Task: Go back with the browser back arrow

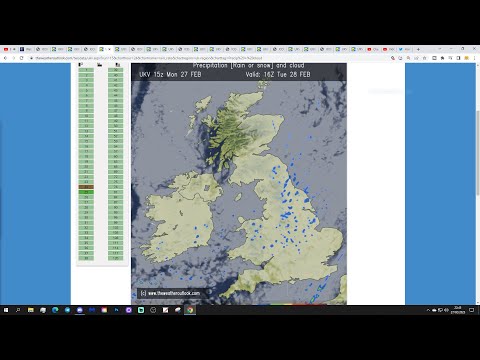Action: click(x=5, y=58)
